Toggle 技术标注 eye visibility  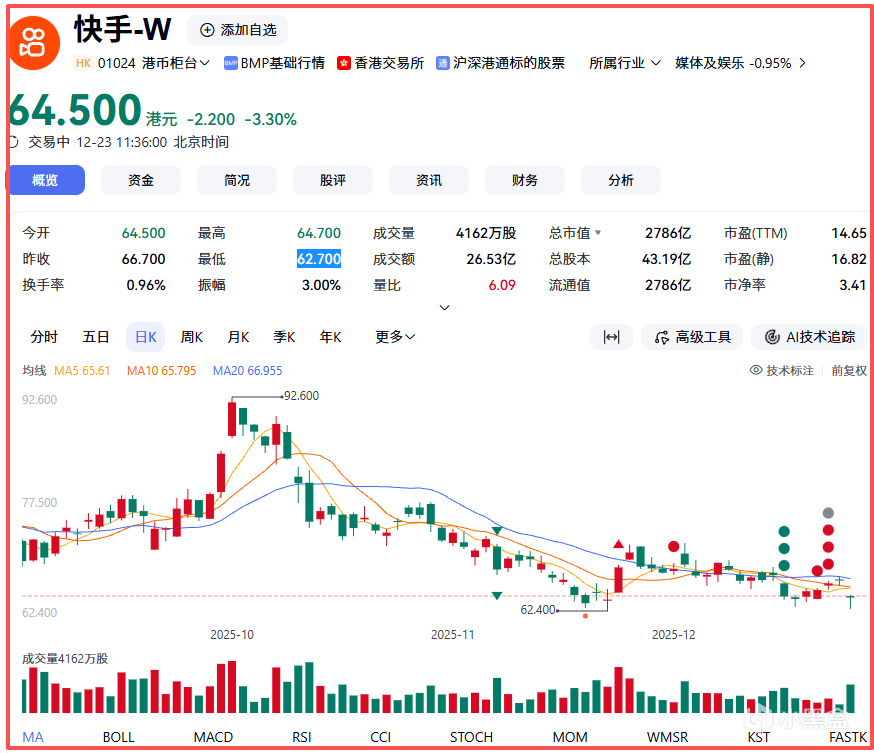(756, 370)
